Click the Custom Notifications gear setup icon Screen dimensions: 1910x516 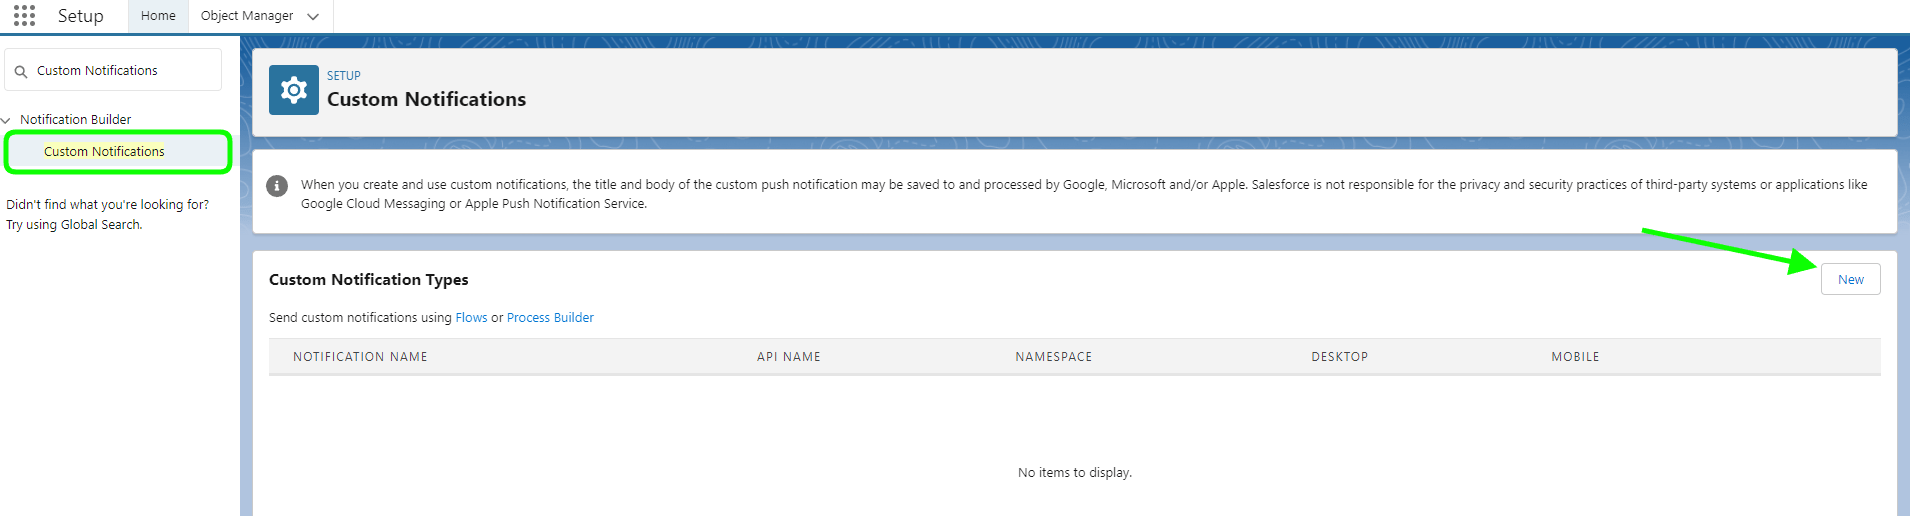point(294,90)
